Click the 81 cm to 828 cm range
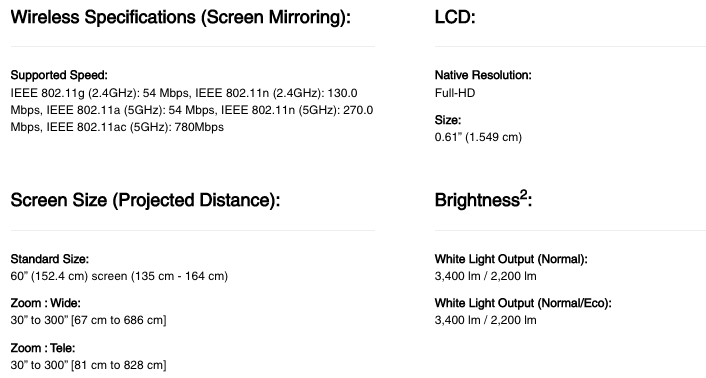706x378 pixels. [x=118, y=365]
